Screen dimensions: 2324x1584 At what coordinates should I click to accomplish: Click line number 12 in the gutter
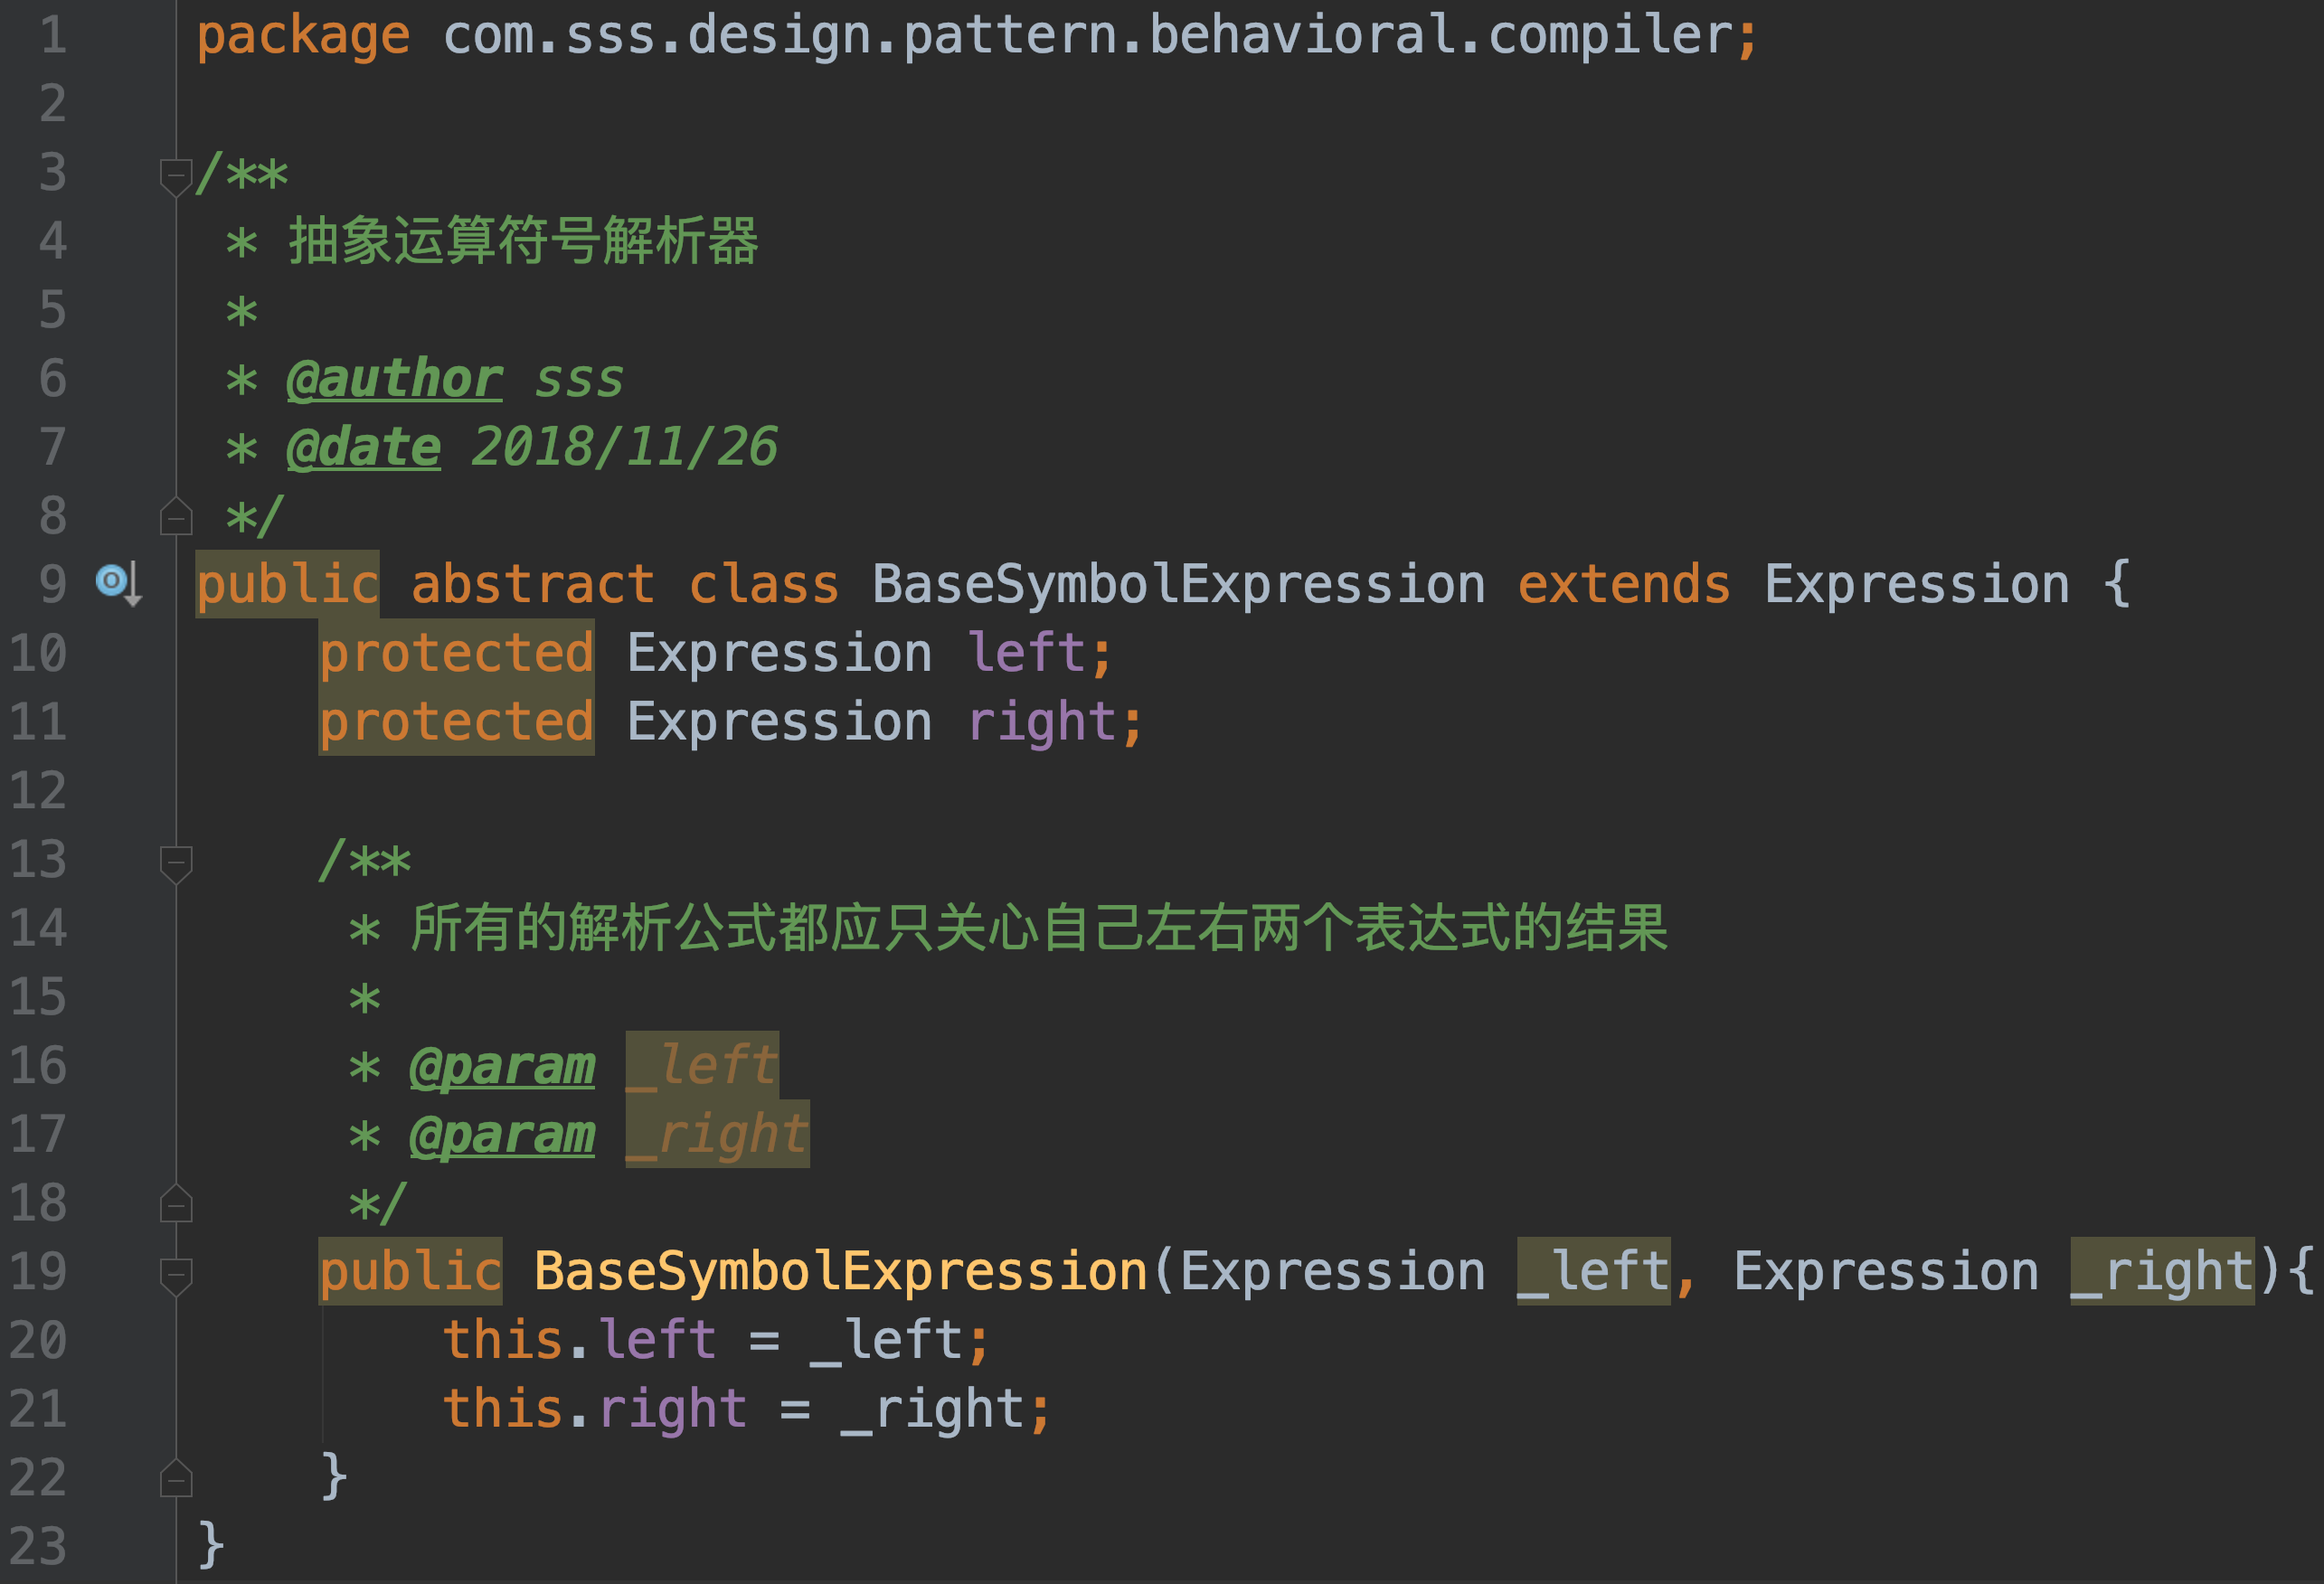[38, 791]
